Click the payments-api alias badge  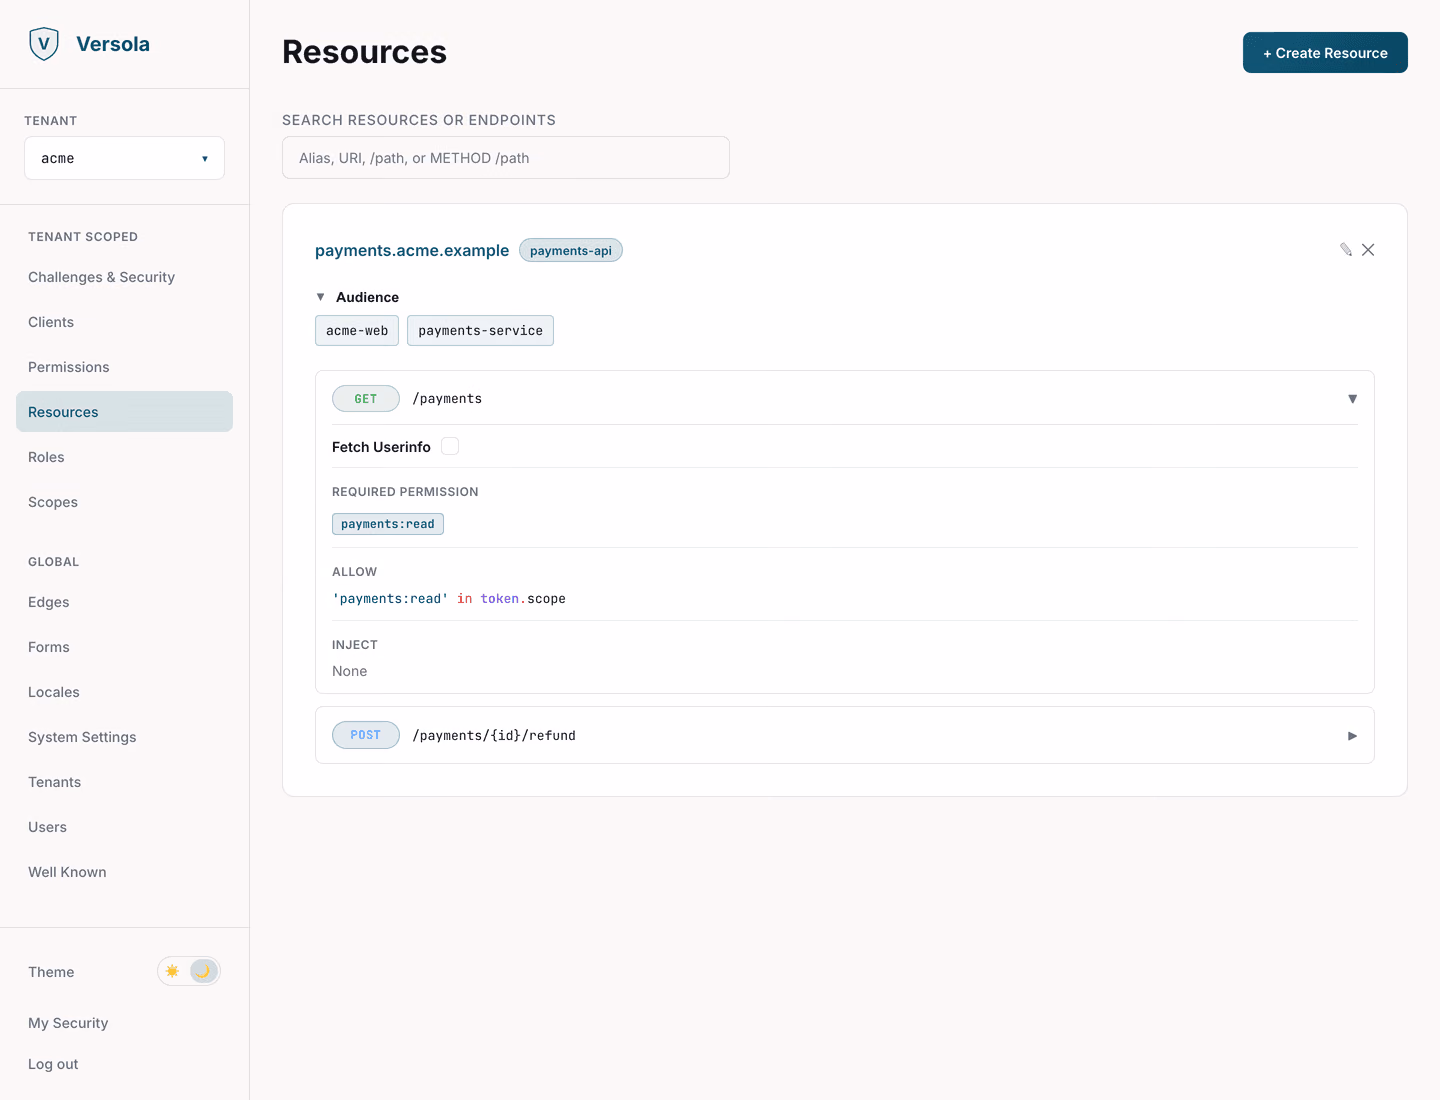pyautogui.click(x=571, y=250)
